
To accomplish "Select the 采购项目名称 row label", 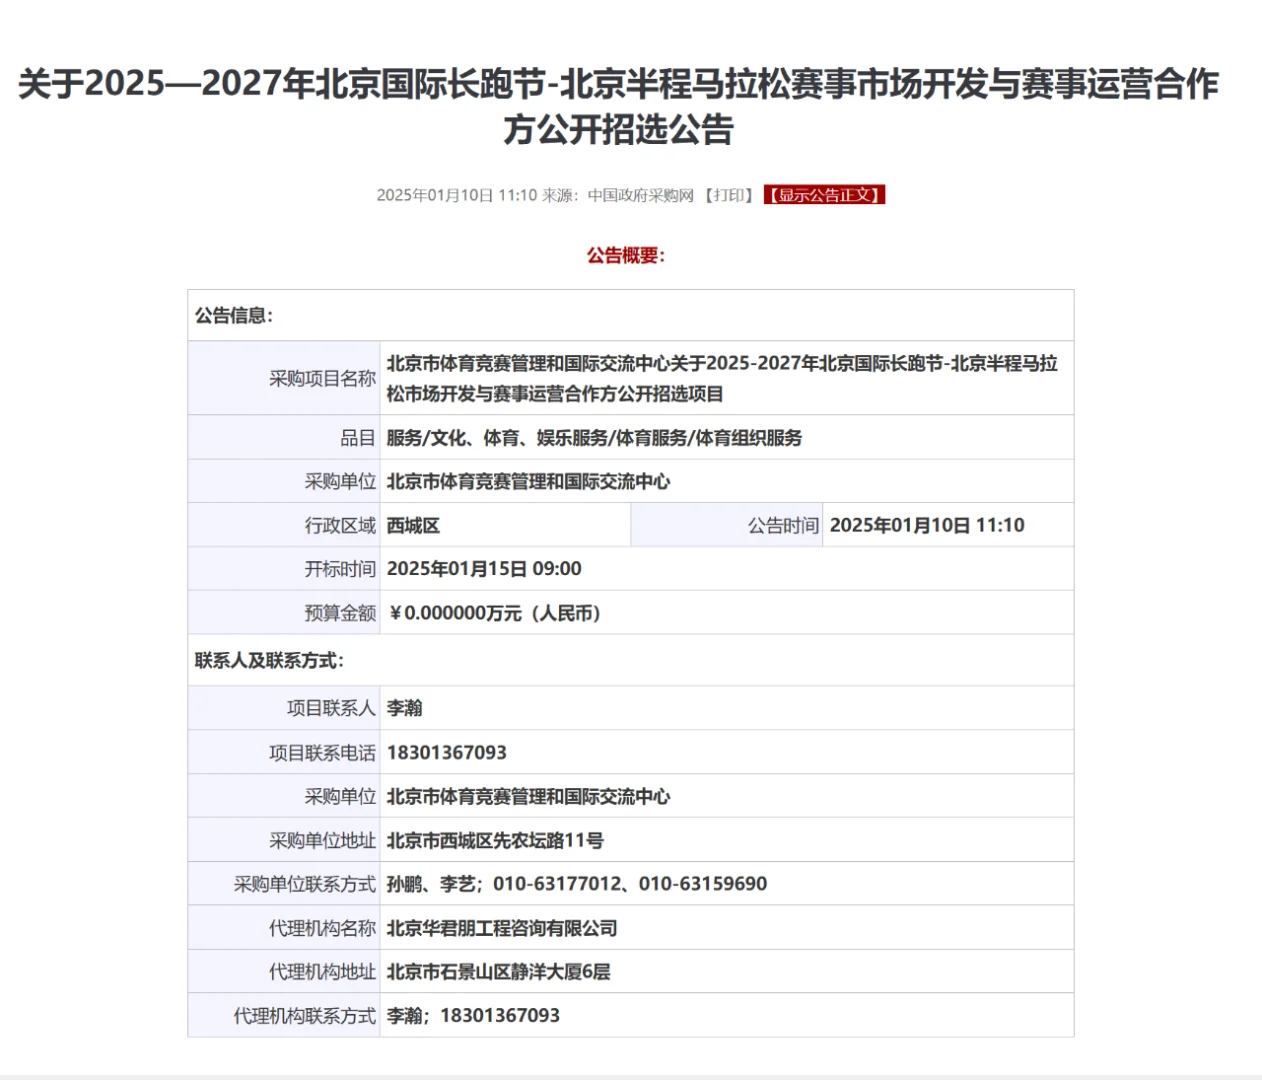I will pyautogui.click(x=321, y=377).
